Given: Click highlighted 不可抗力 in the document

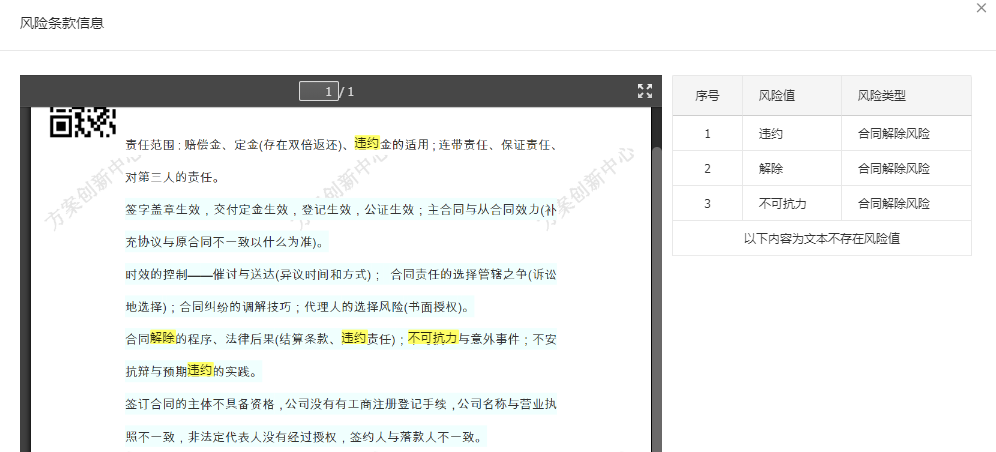Looking at the screenshot, I should pos(432,338).
